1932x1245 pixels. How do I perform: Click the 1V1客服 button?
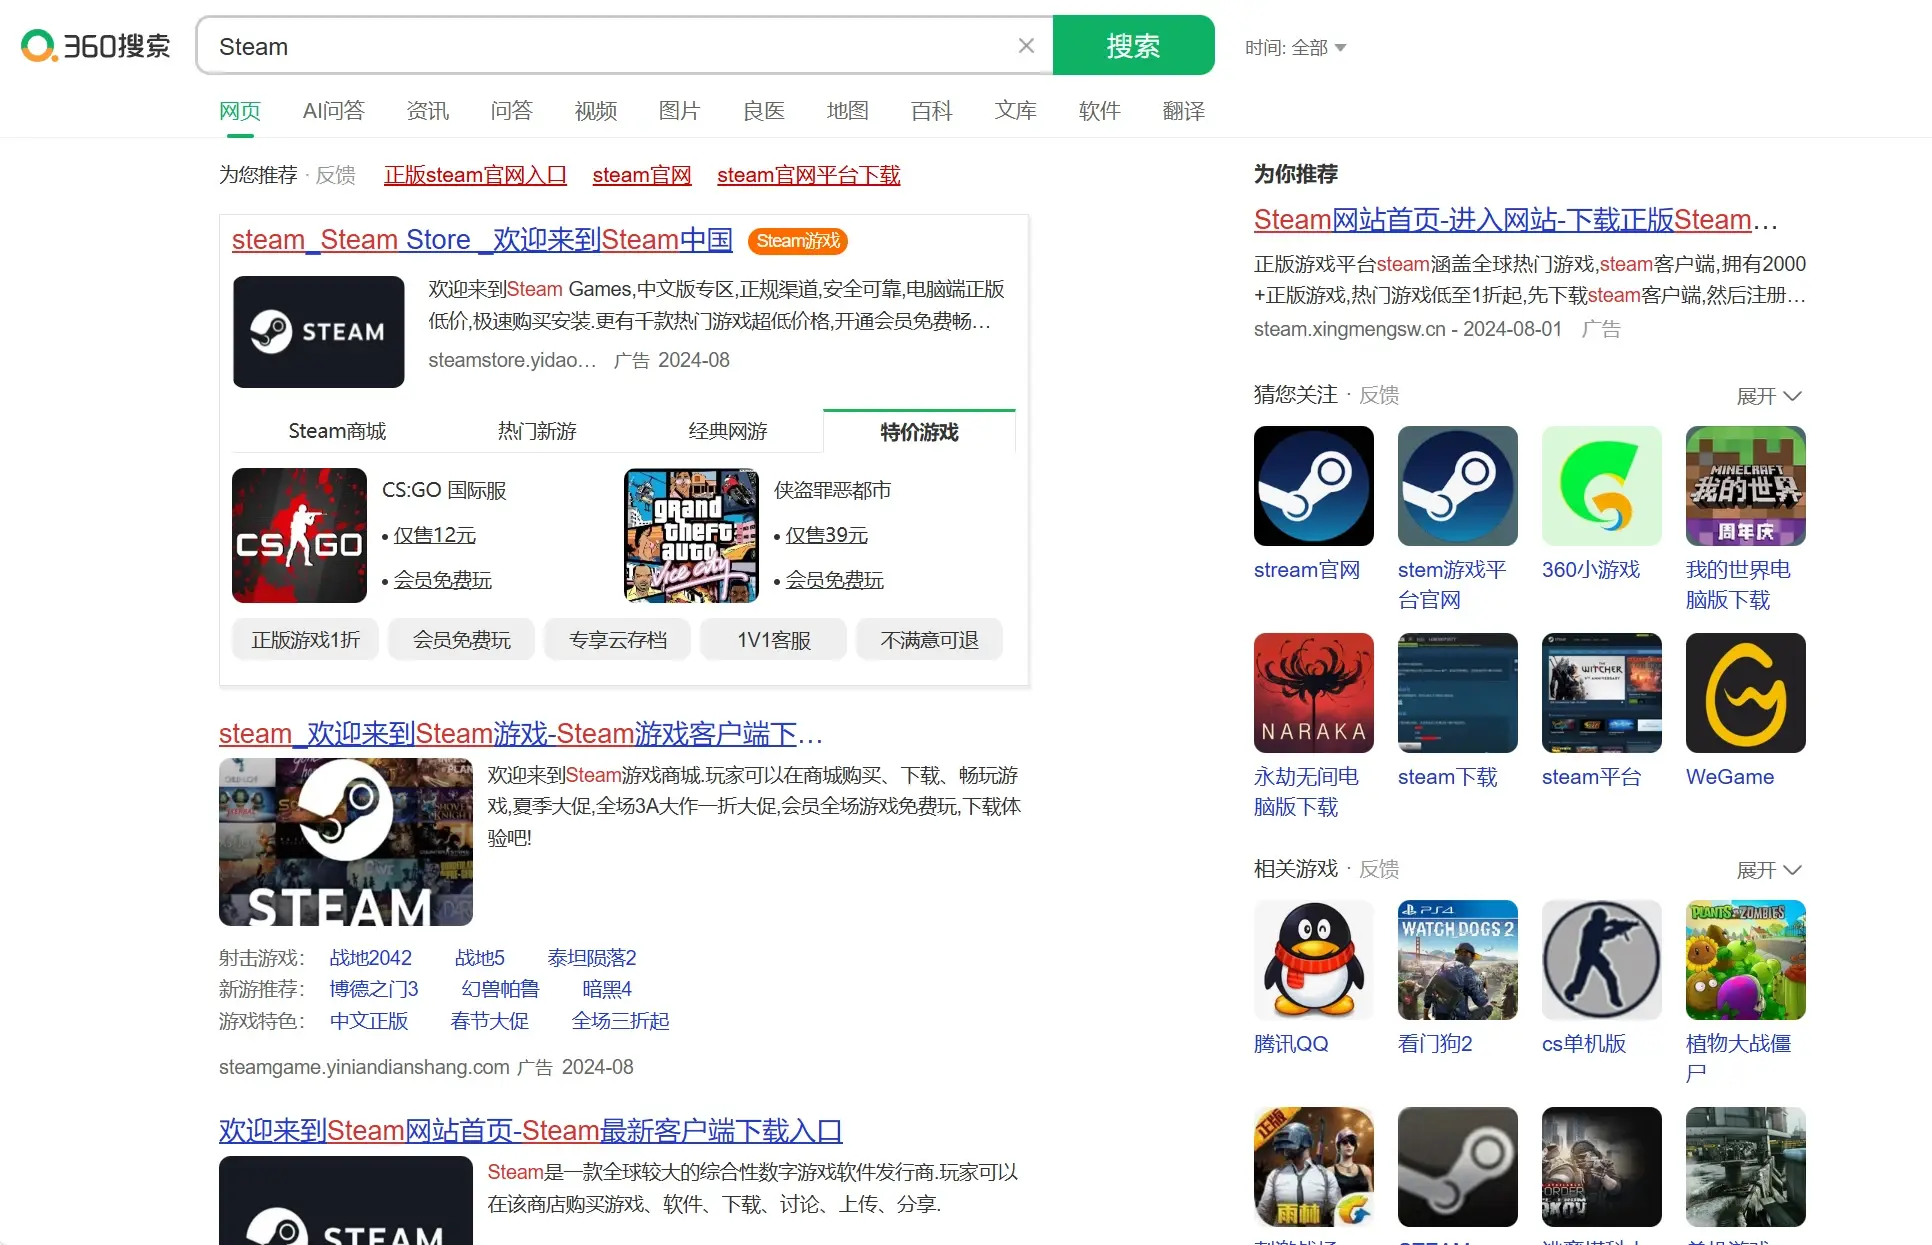(x=773, y=640)
